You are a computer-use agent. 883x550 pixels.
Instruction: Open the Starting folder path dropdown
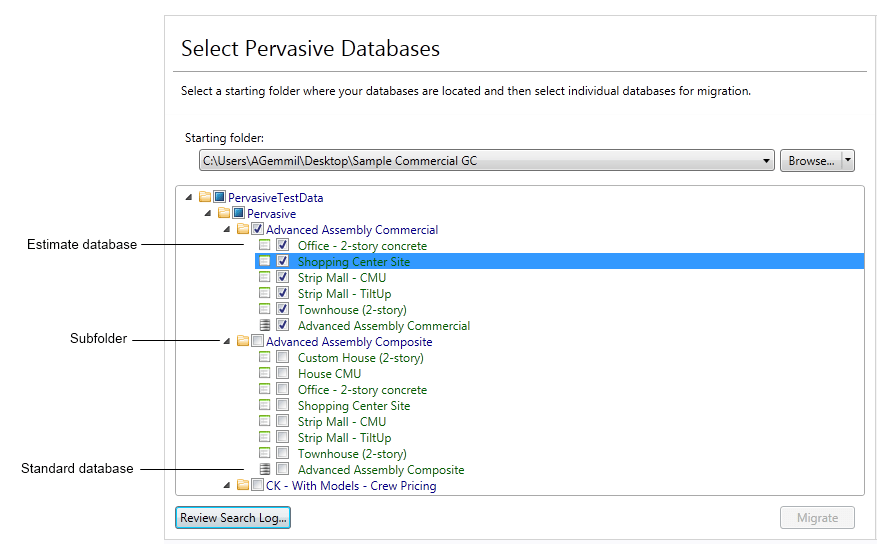(766, 161)
